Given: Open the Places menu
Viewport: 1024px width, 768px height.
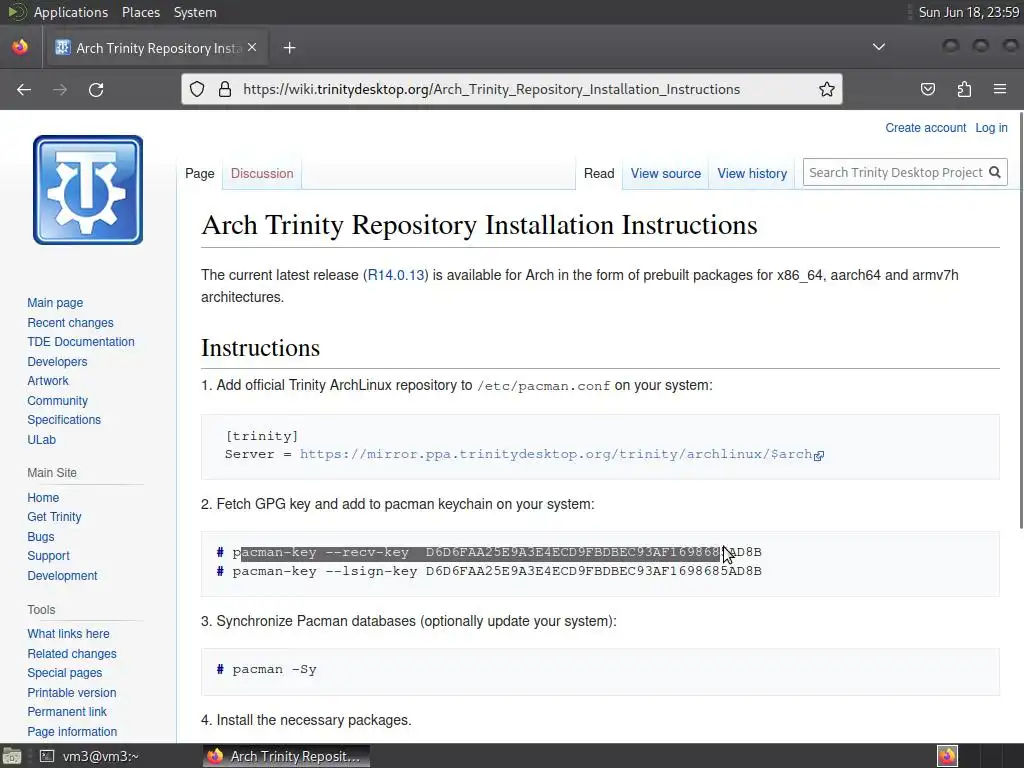Looking at the screenshot, I should click(x=141, y=12).
